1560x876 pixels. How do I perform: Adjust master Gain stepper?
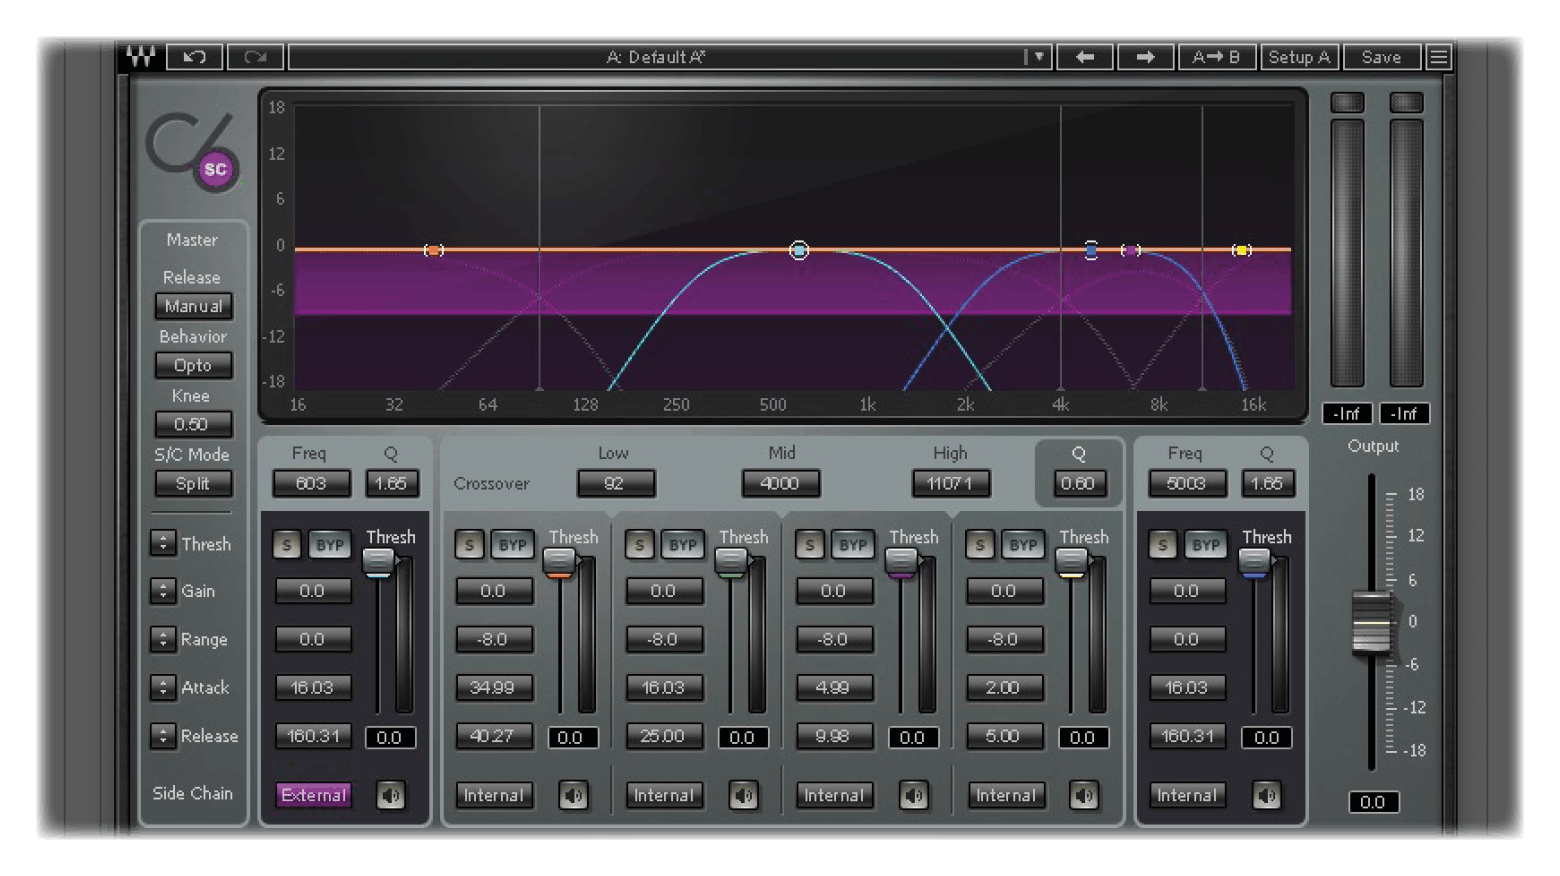pyautogui.click(x=162, y=591)
